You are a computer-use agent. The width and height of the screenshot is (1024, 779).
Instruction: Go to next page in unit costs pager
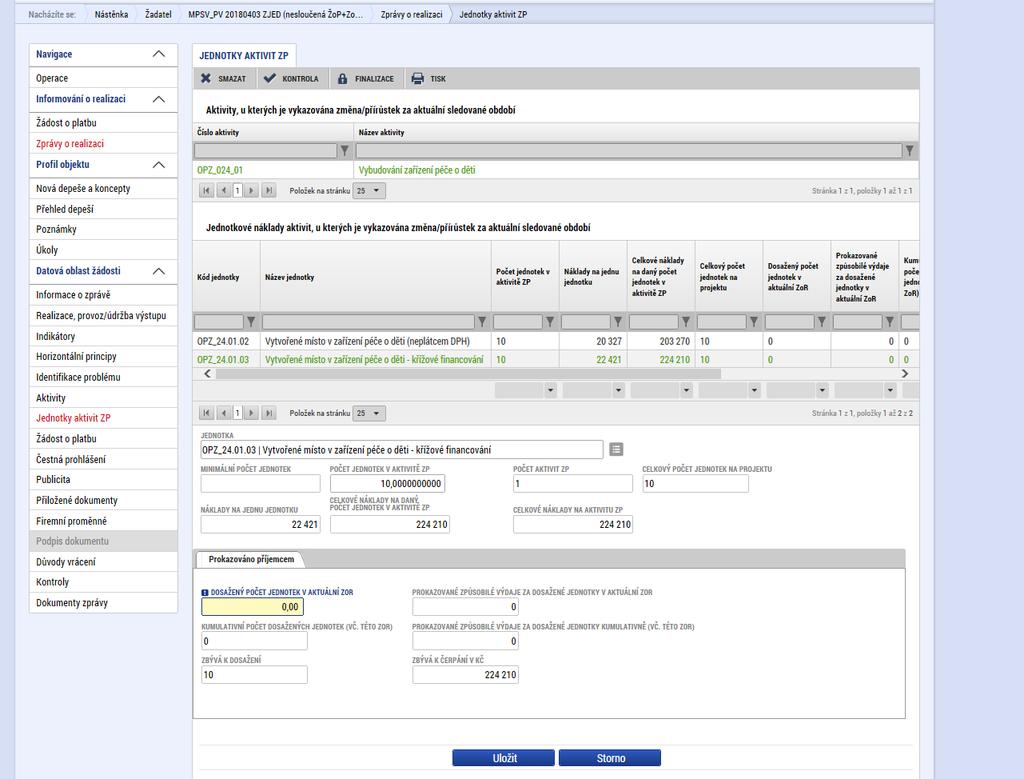tap(251, 413)
